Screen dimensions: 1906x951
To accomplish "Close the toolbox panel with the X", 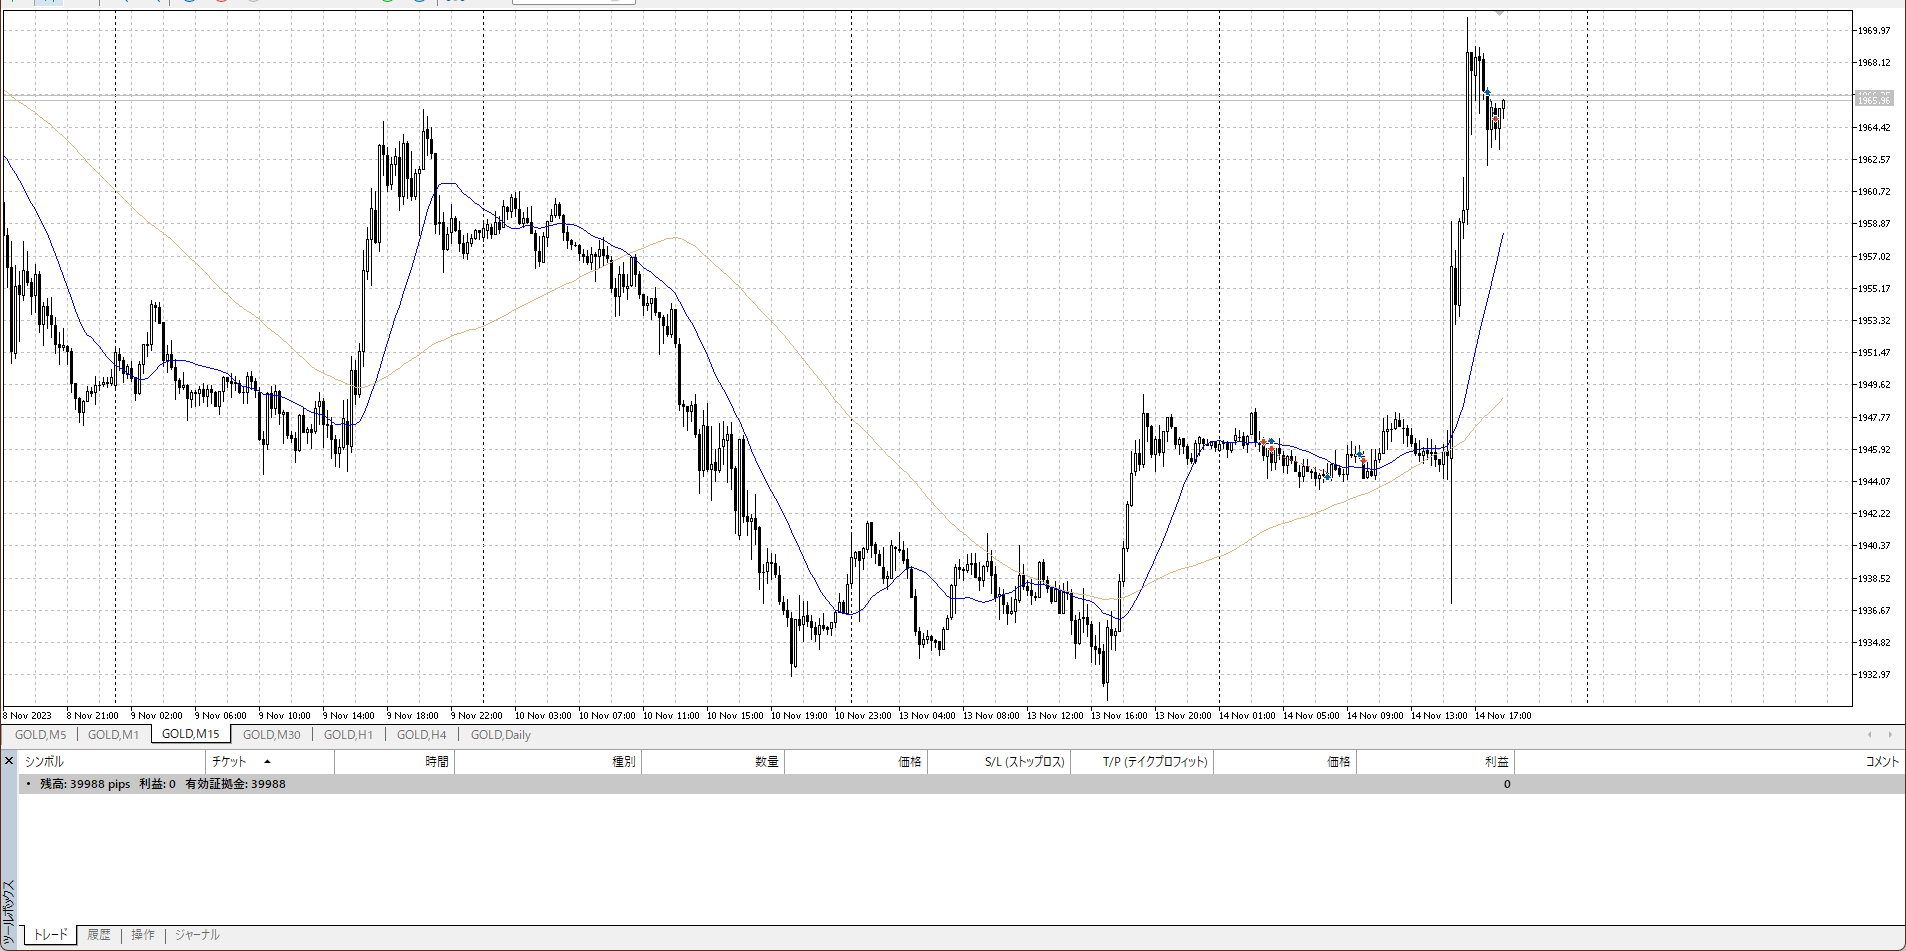I will click(9, 761).
